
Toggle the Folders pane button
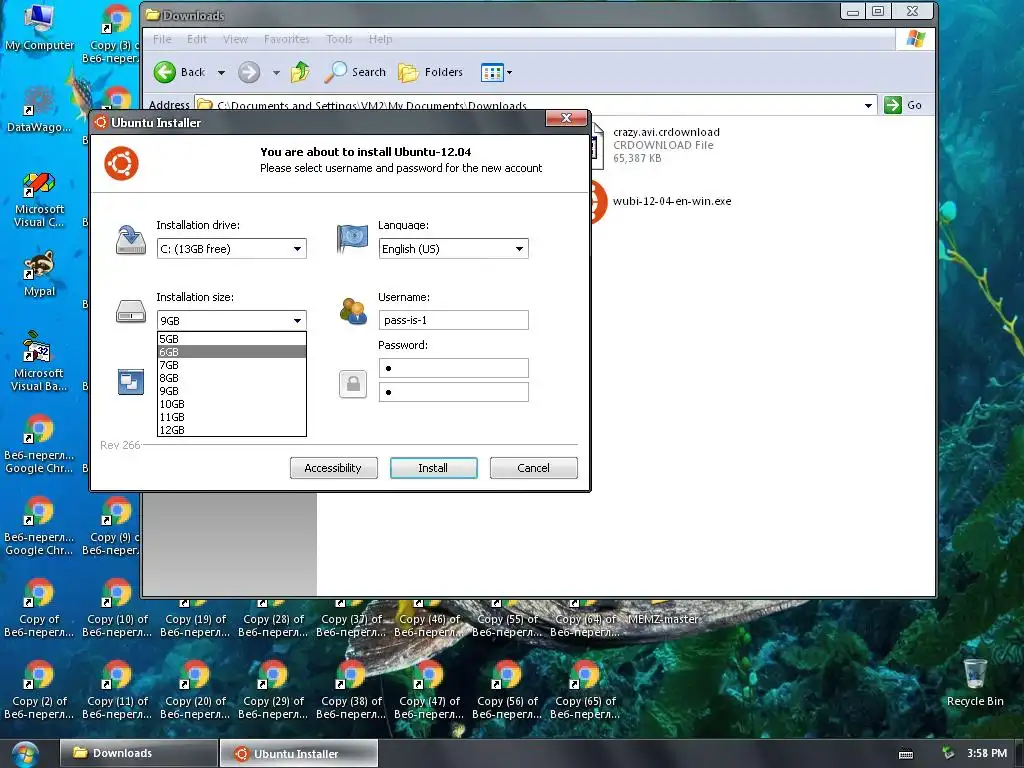pos(430,72)
